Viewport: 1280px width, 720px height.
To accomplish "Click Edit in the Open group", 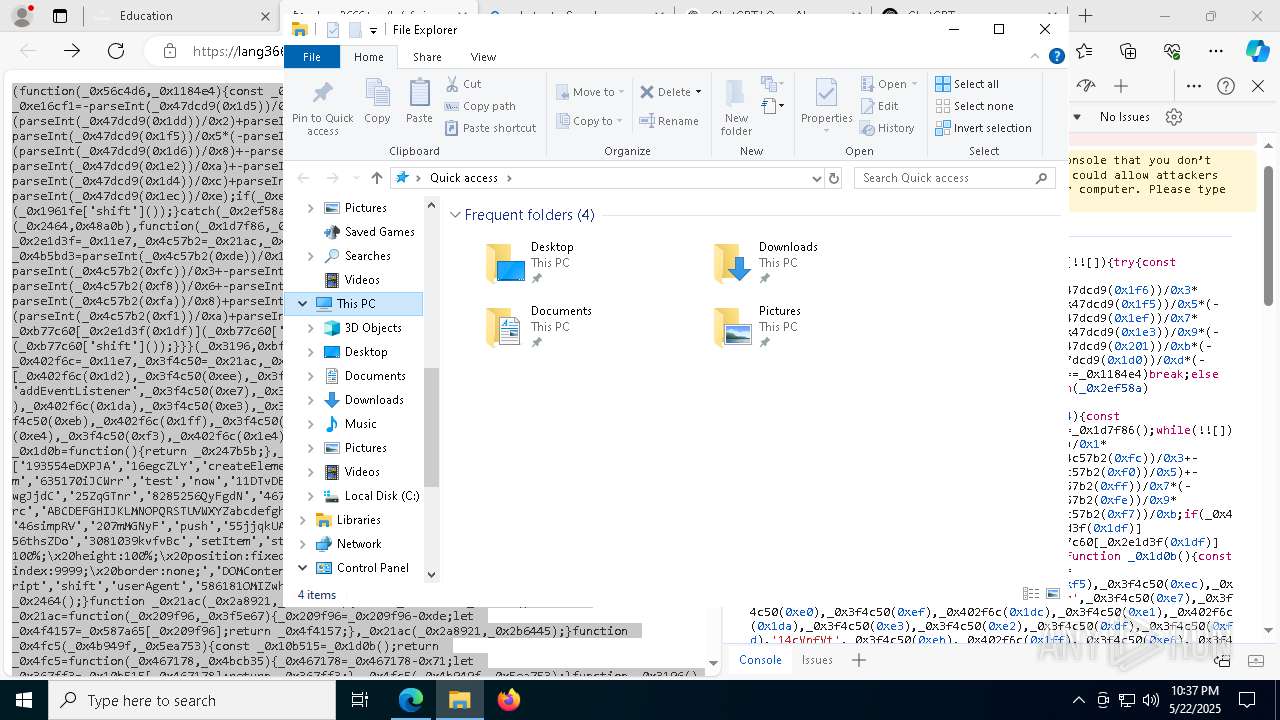I will pyautogui.click(x=879, y=106).
